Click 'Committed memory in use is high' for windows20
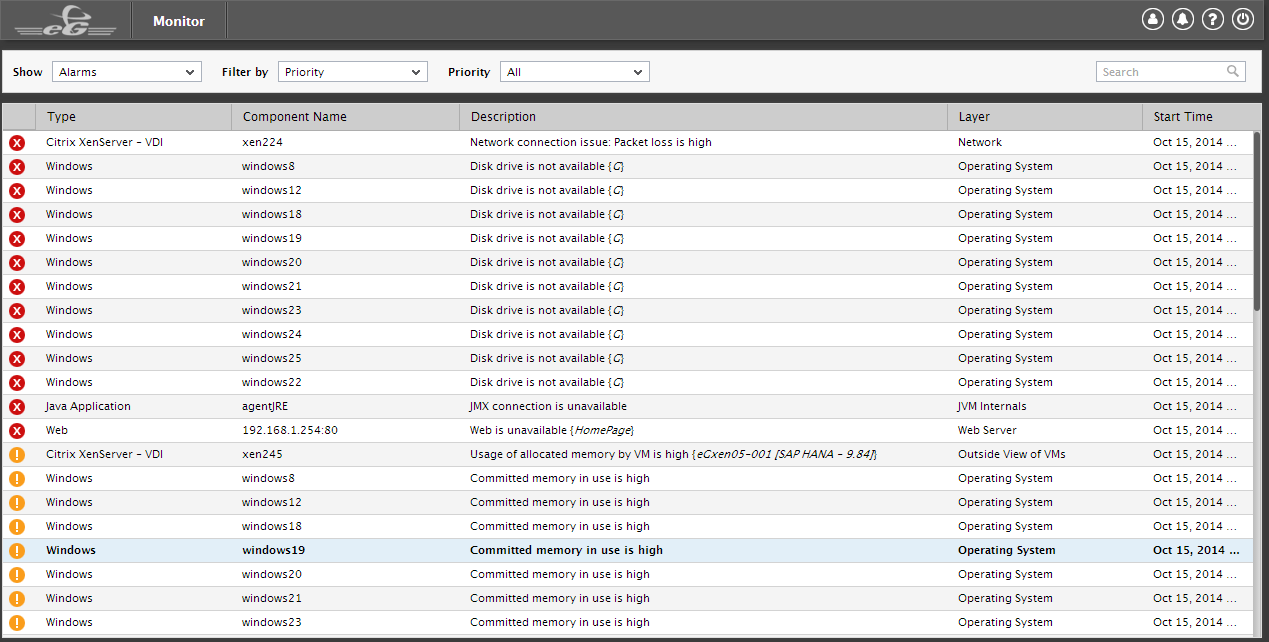 click(560, 574)
